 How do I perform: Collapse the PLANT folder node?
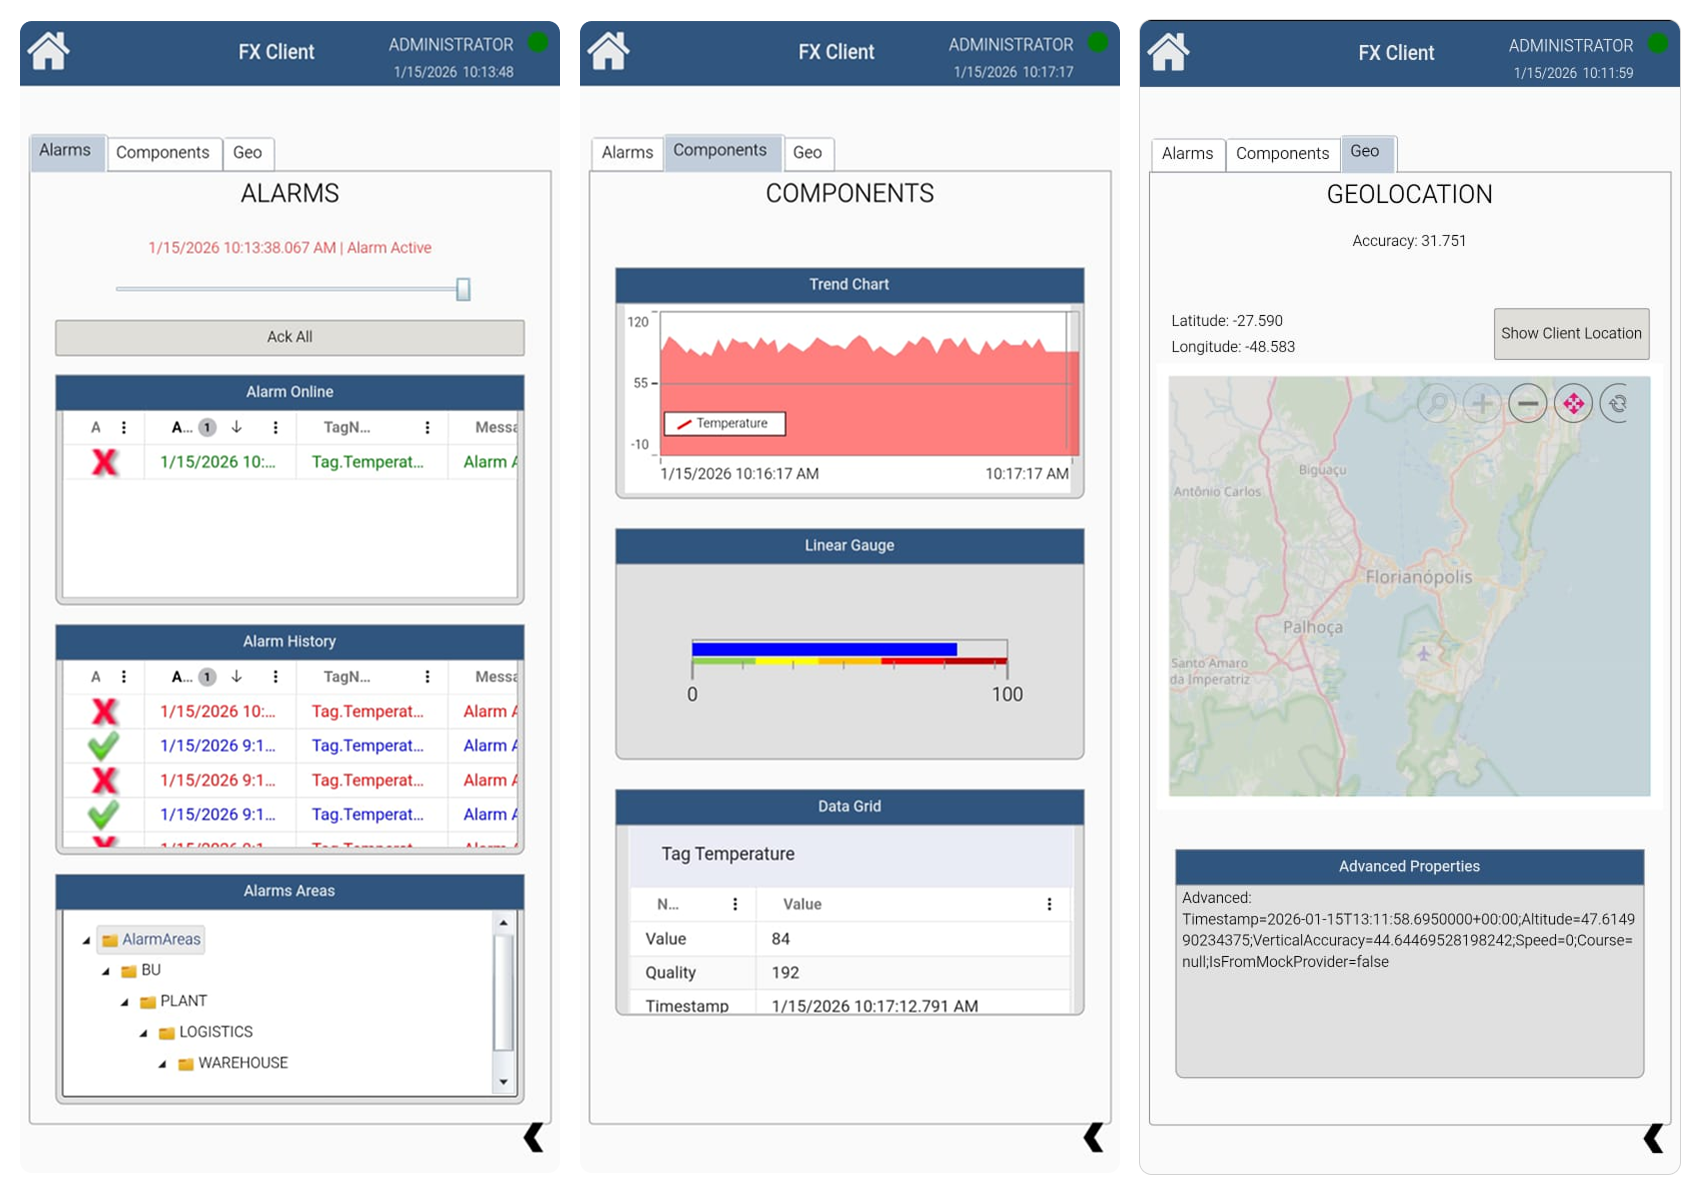125,1002
